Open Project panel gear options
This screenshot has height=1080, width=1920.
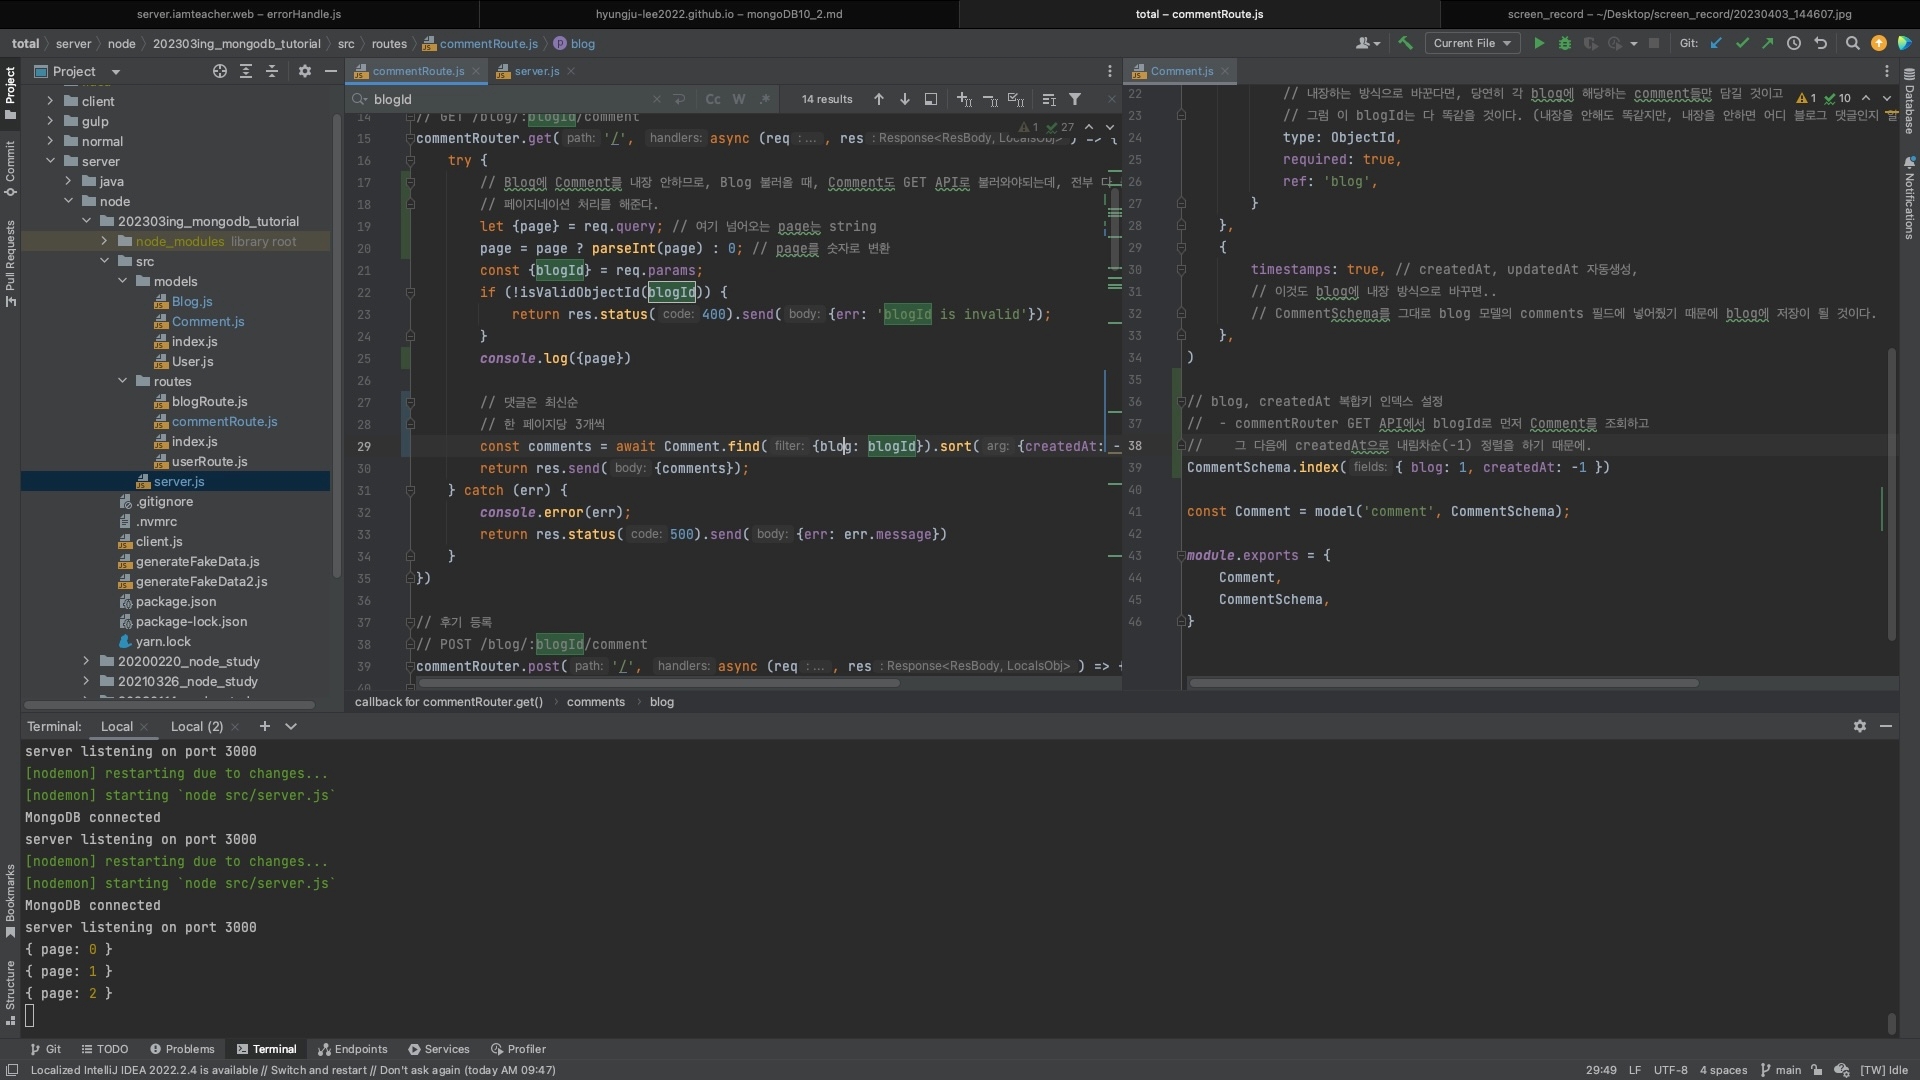coord(305,71)
